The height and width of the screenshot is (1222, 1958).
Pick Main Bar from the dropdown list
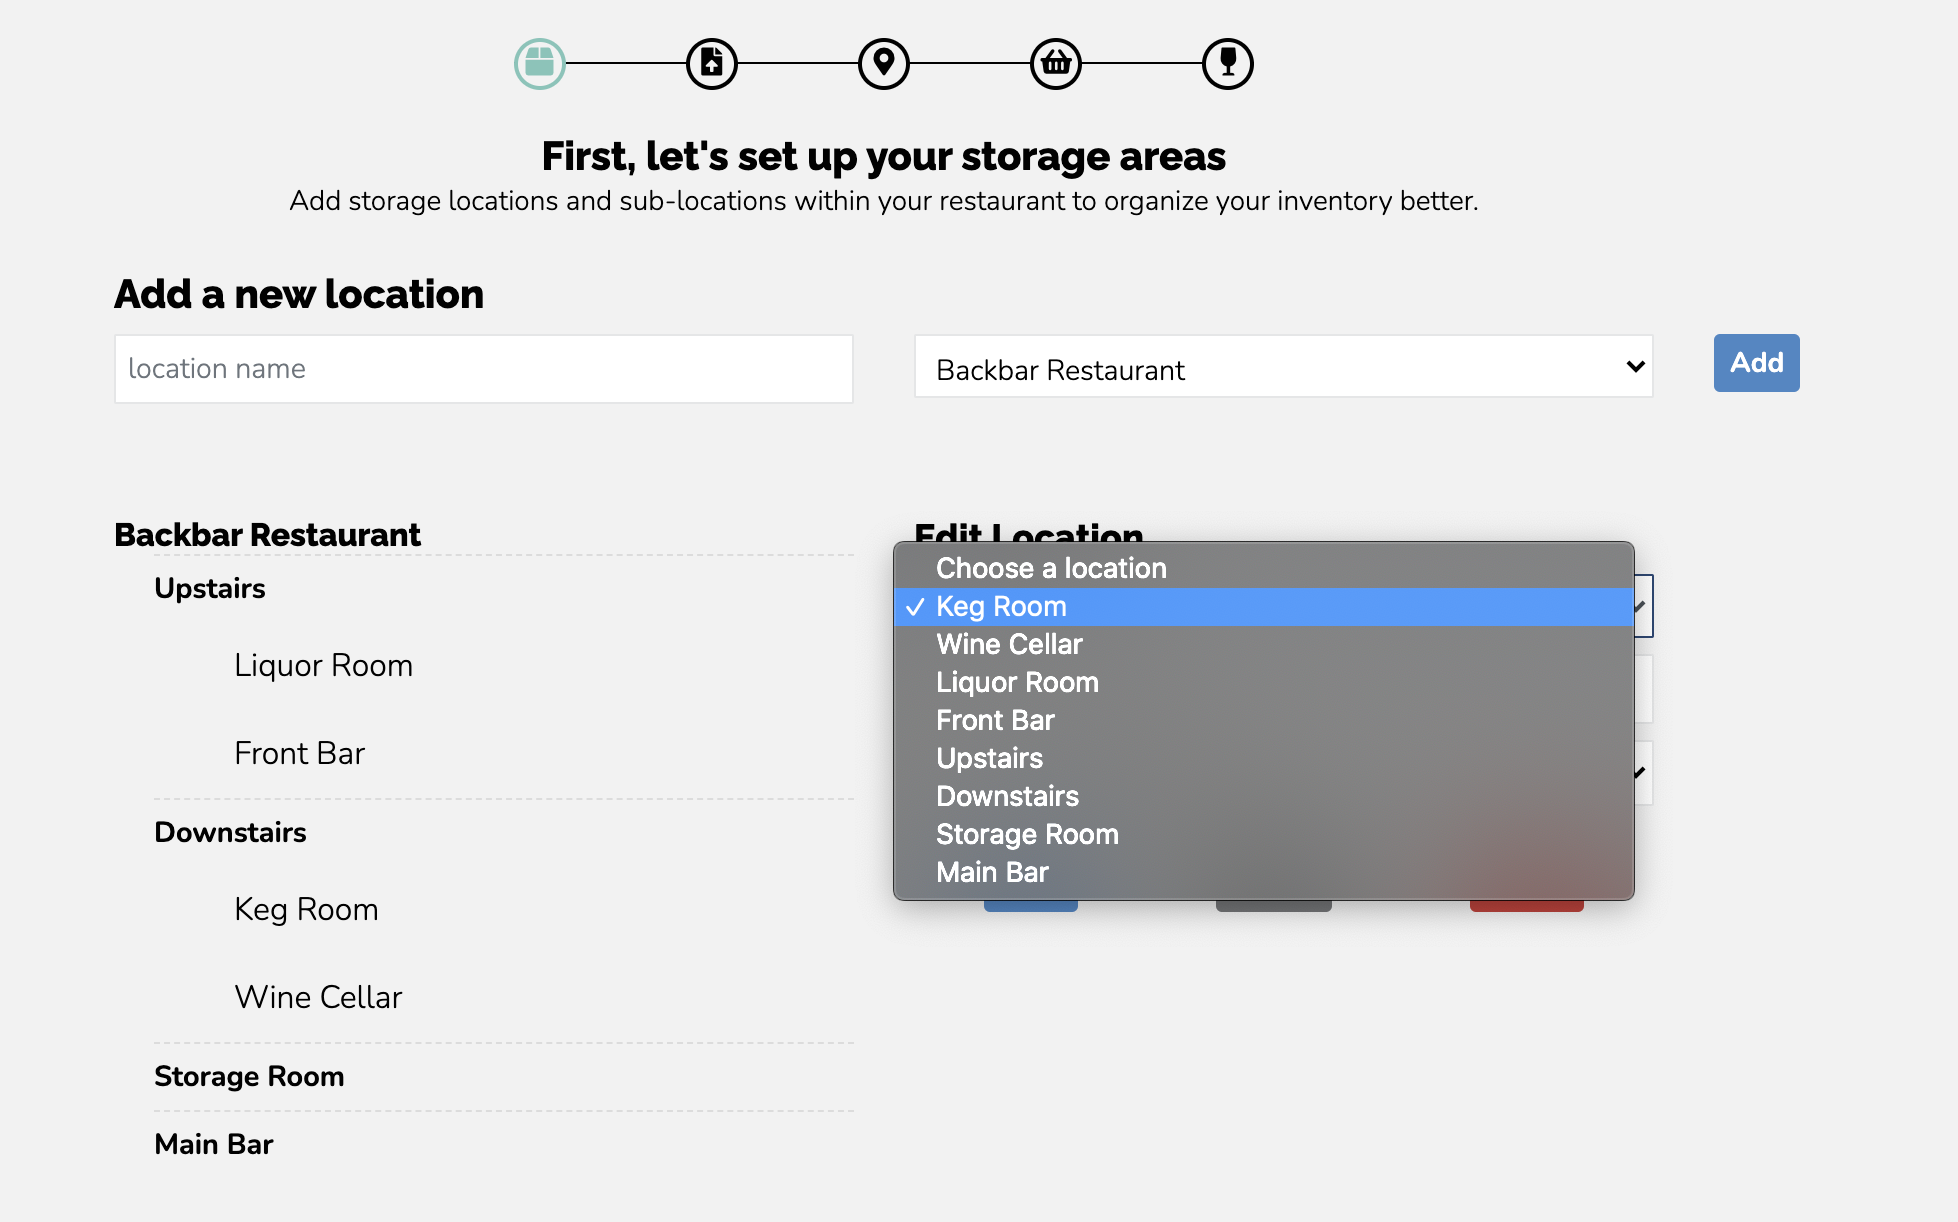click(x=992, y=872)
